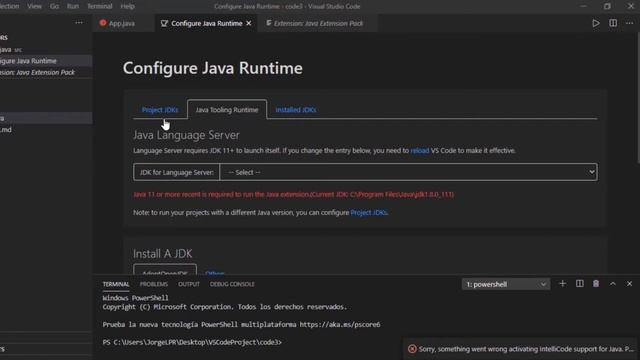Click the App.java tab error icon
The image size is (640, 360).
click(x=103, y=23)
